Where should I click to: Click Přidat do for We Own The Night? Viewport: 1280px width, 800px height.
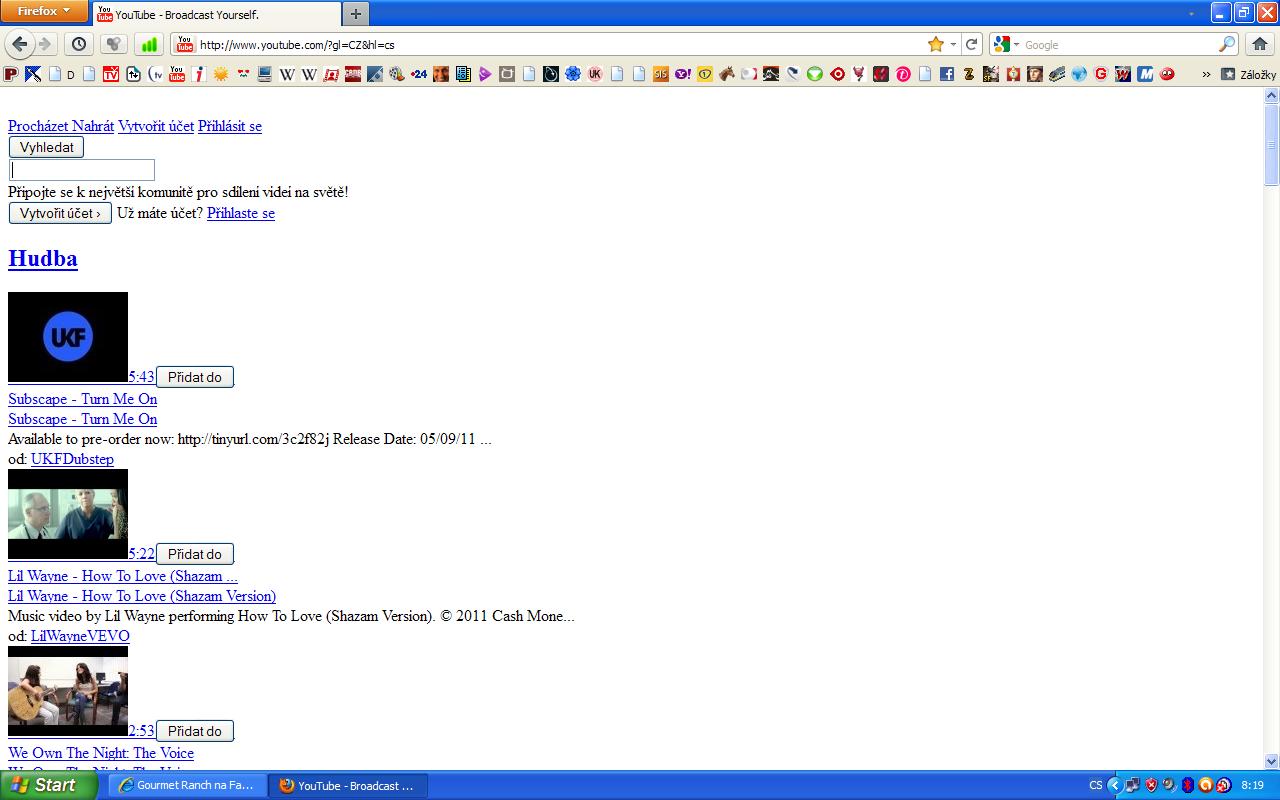(x=195, y=731)
